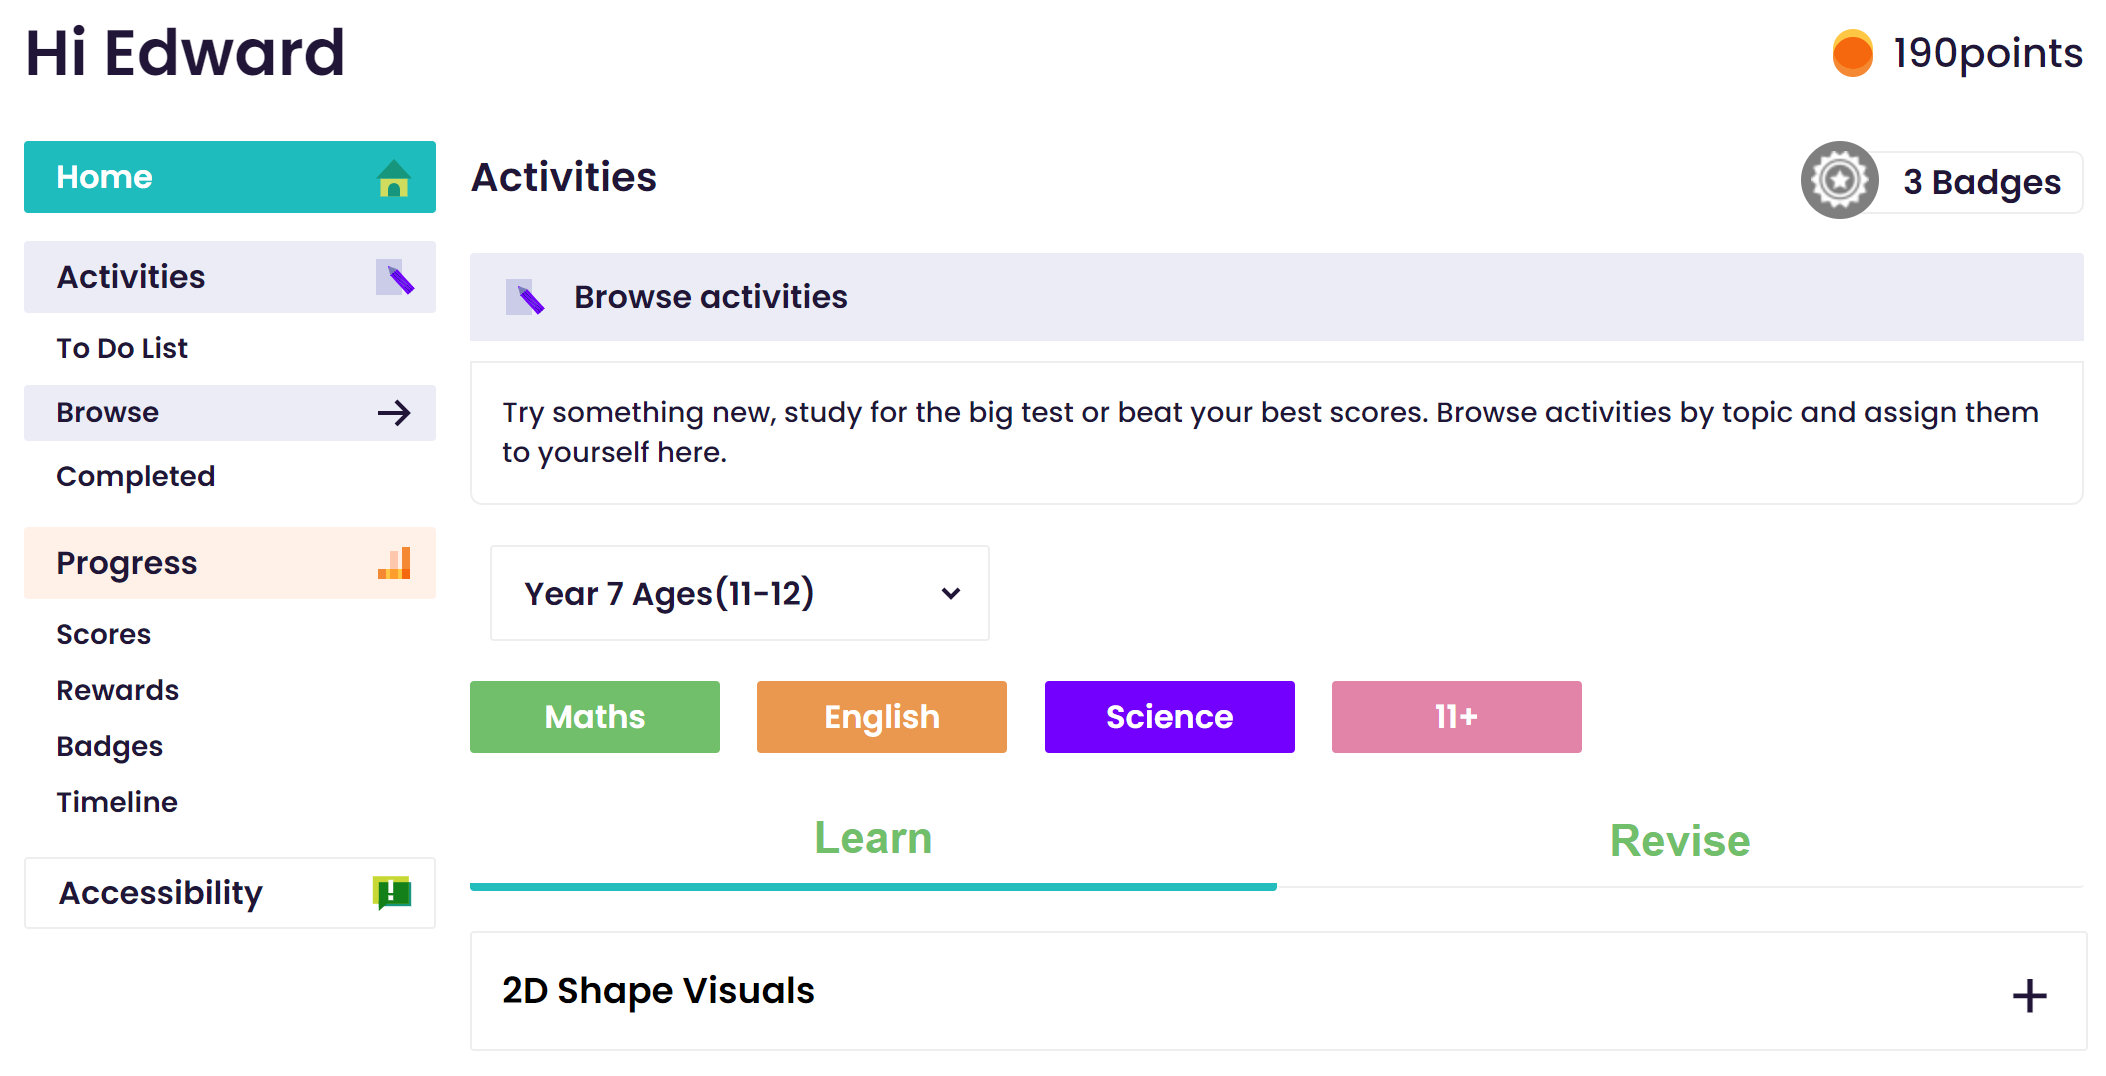
Task: Click the green home icon
Action: point(392,178)
